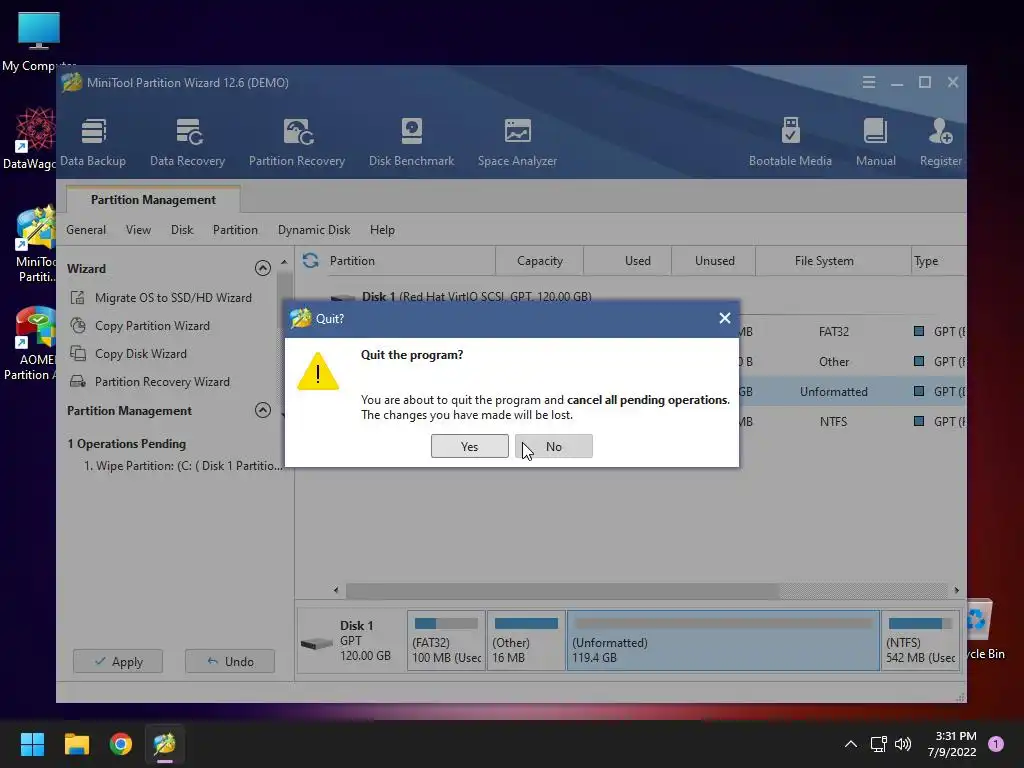Click the Undo button
The height and width of the screenshot is (768, 1024).
pyautogui.click(x=230, y=662)
